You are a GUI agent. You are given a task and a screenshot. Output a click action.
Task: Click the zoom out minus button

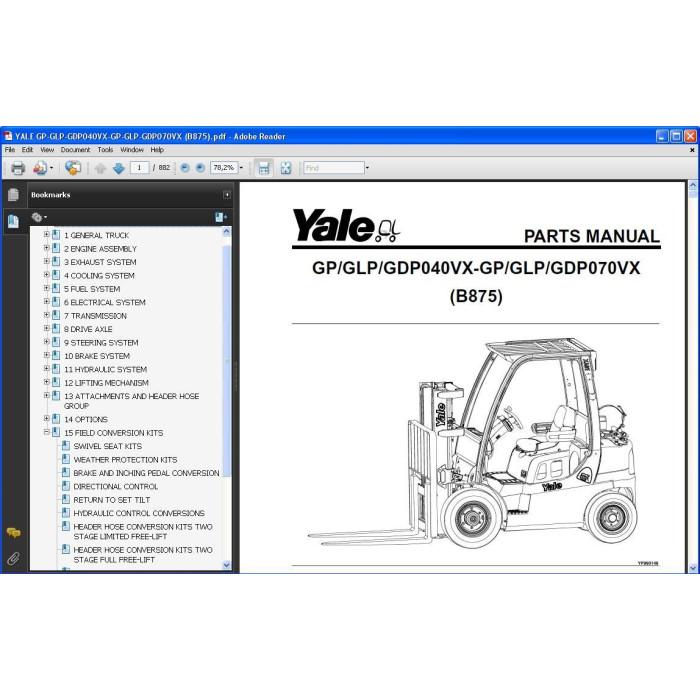[x=185, y=168]
